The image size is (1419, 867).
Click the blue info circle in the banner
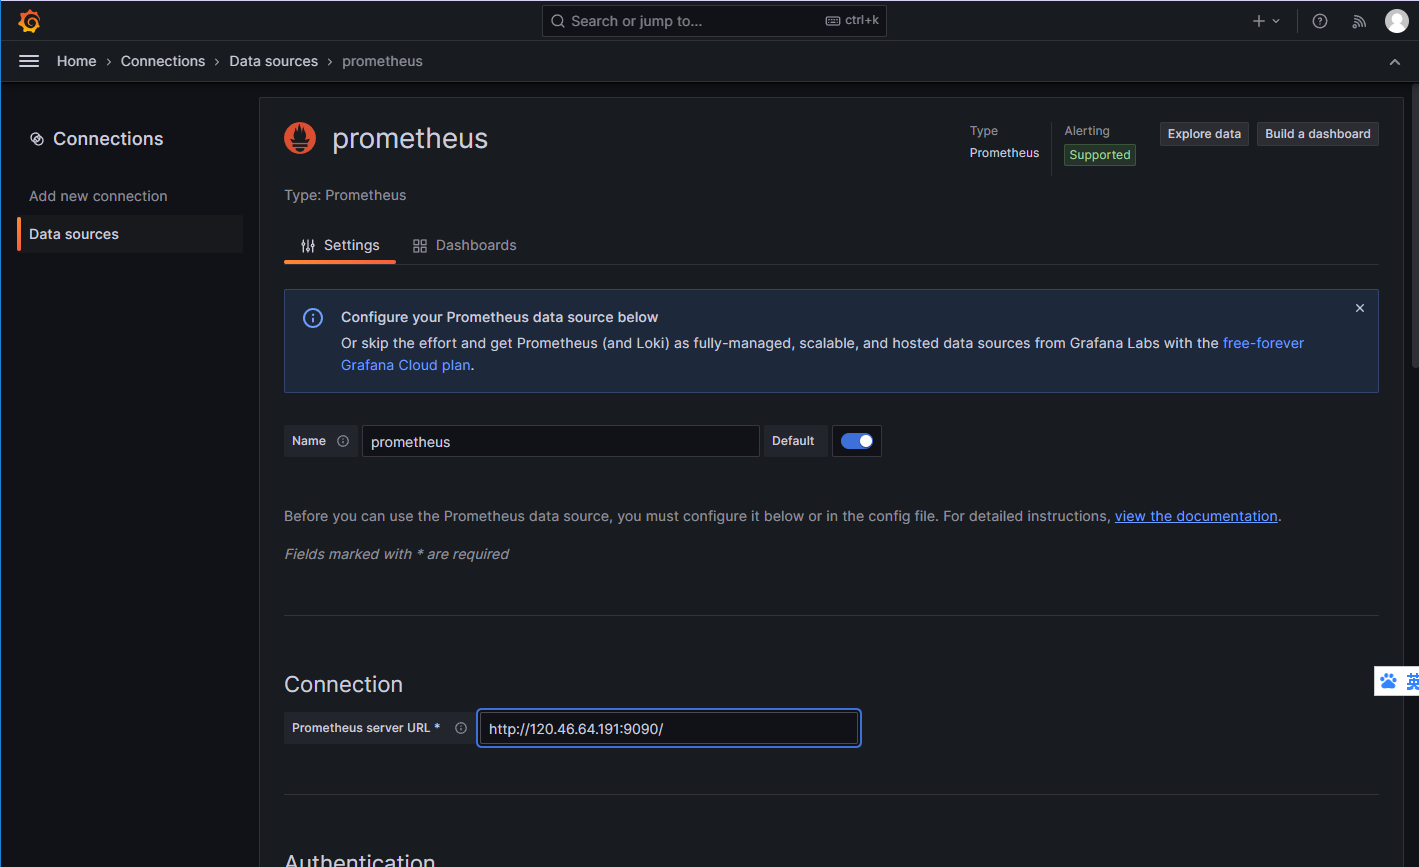click(312, 317)
